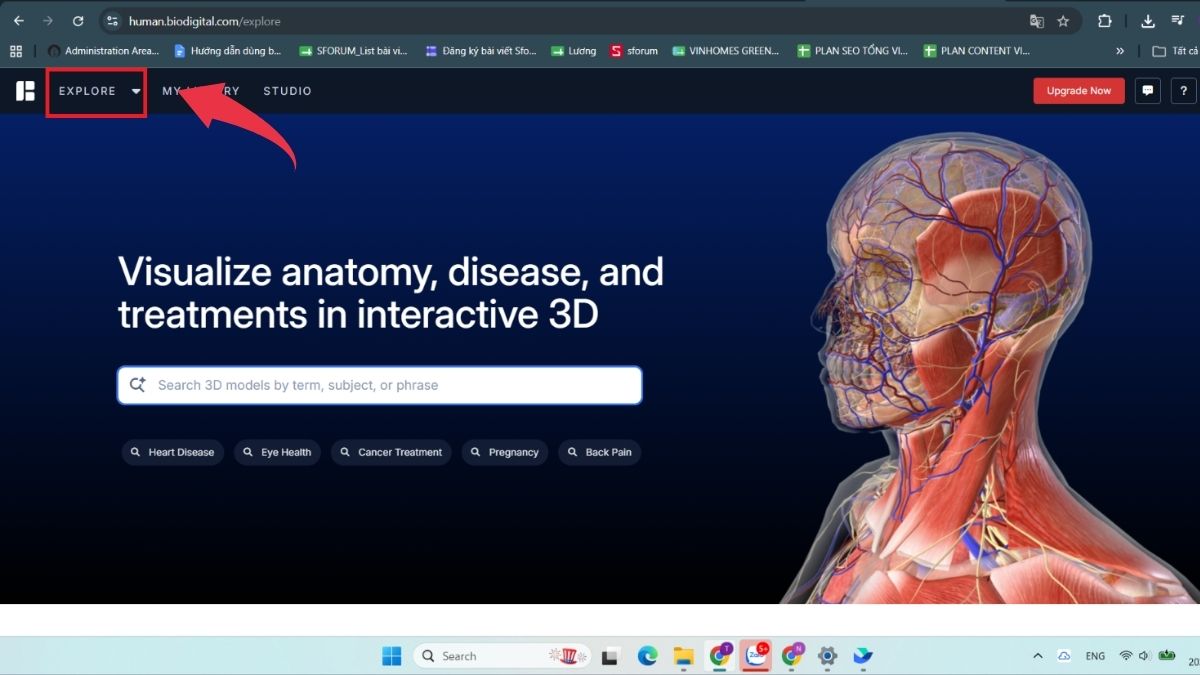
Task: Bookmark this page with star icon
Action: click(1063, 21)
